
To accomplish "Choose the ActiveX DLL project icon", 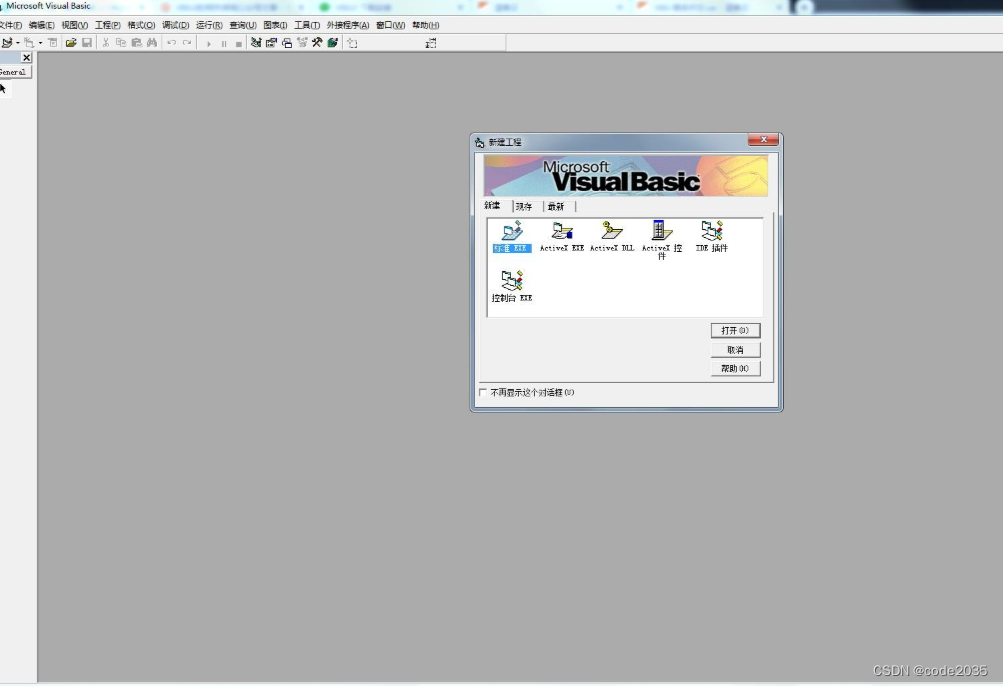I will point(612,237).
